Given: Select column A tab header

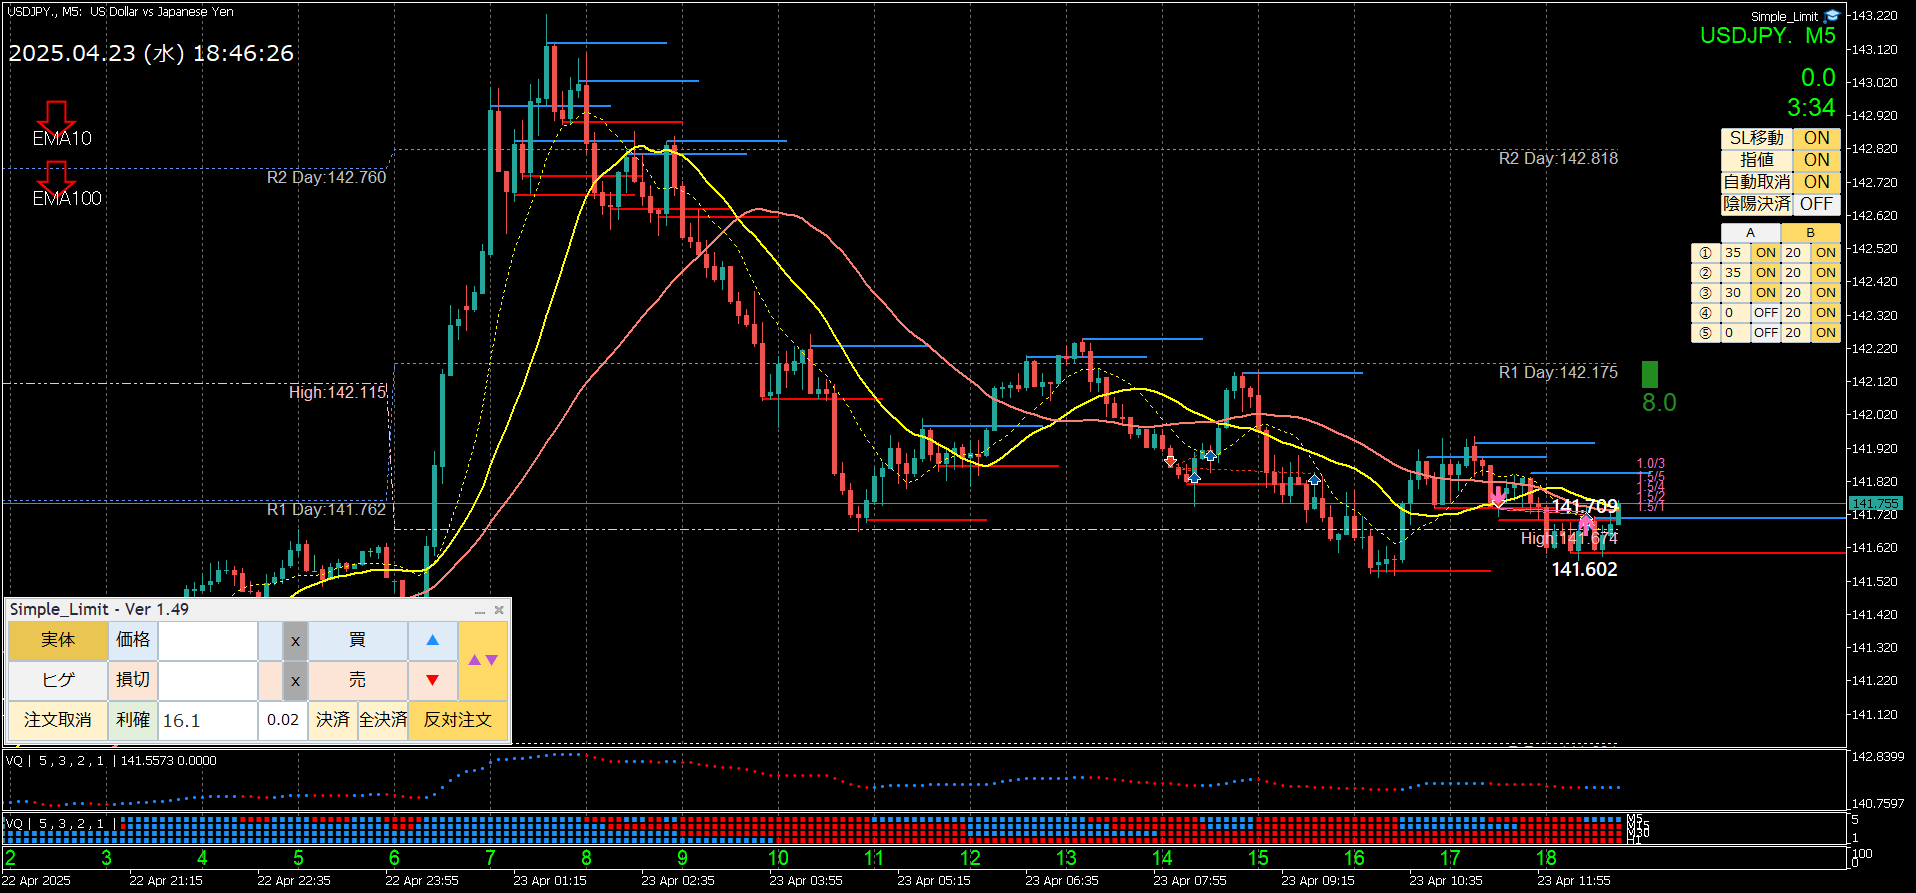Looking at the screenshot, I should pos(1750,233).
